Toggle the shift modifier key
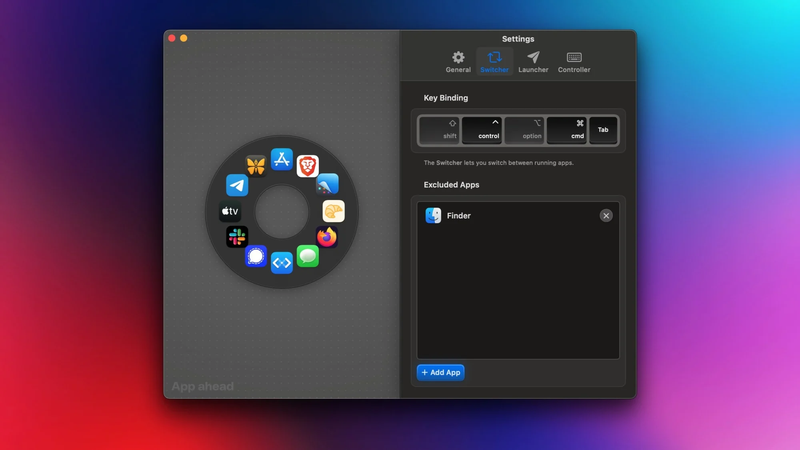Viewport: 800px width, 450px height. point(439,130)
